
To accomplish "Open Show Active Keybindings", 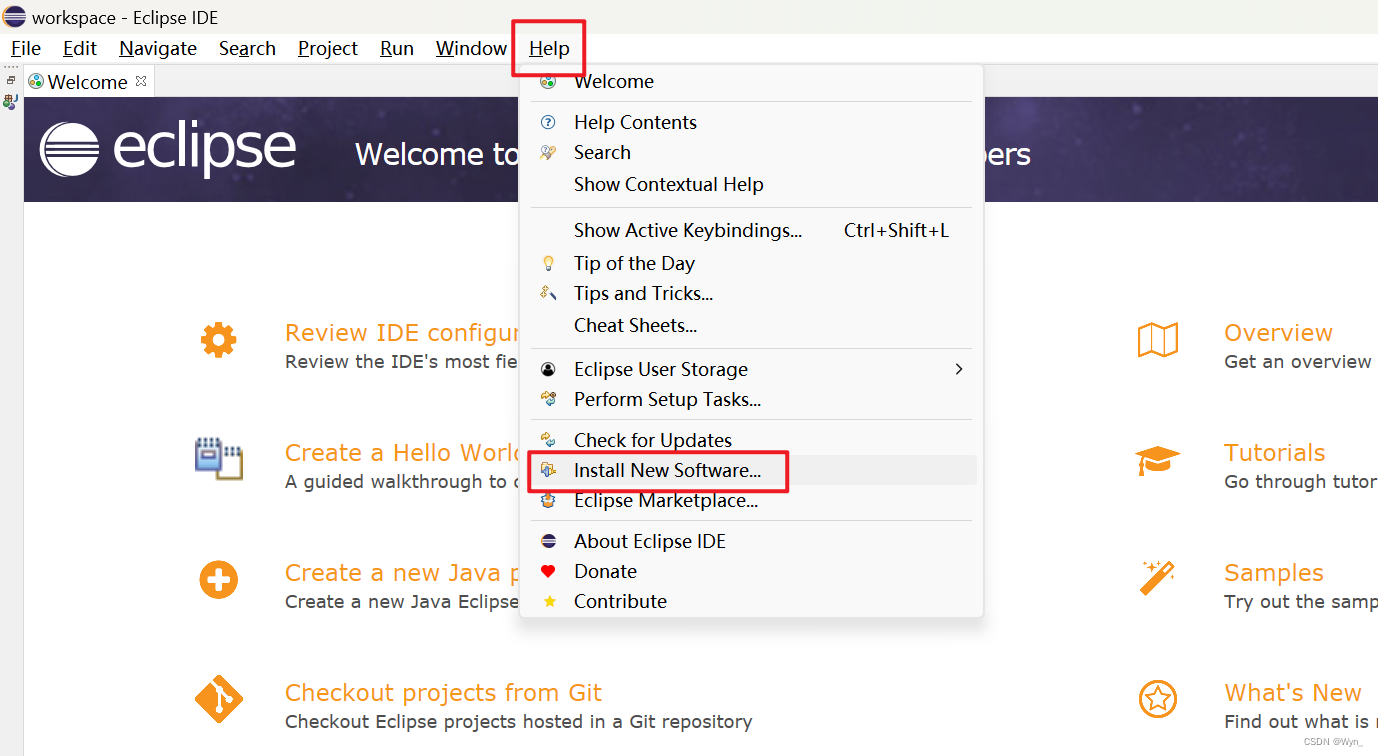I will [751, 230].
